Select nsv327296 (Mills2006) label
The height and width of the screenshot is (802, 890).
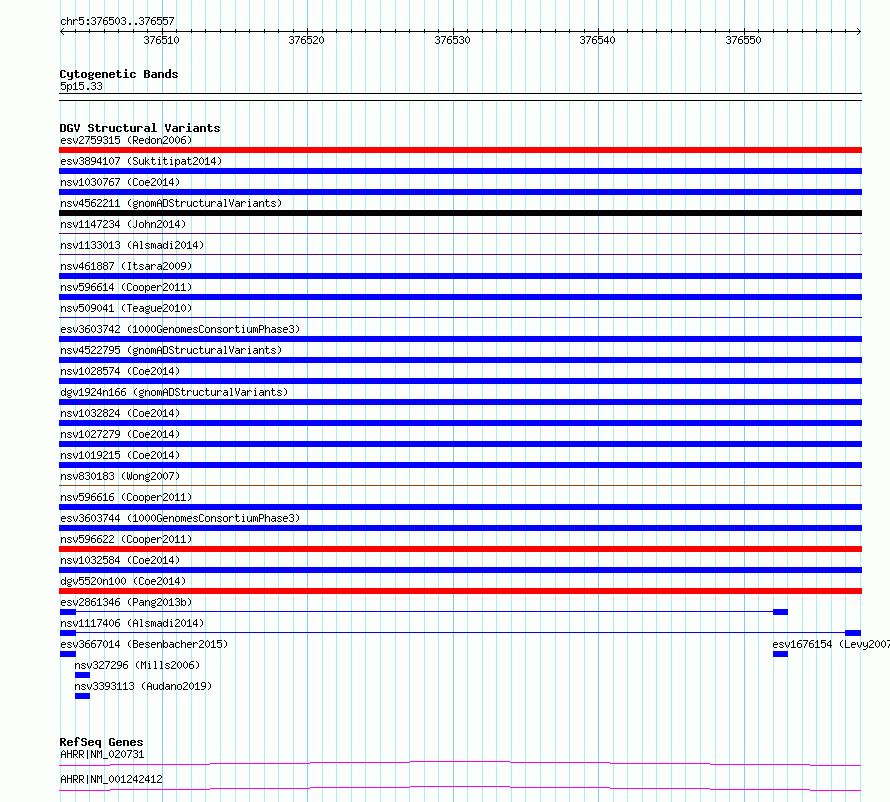tap(137, 665)
